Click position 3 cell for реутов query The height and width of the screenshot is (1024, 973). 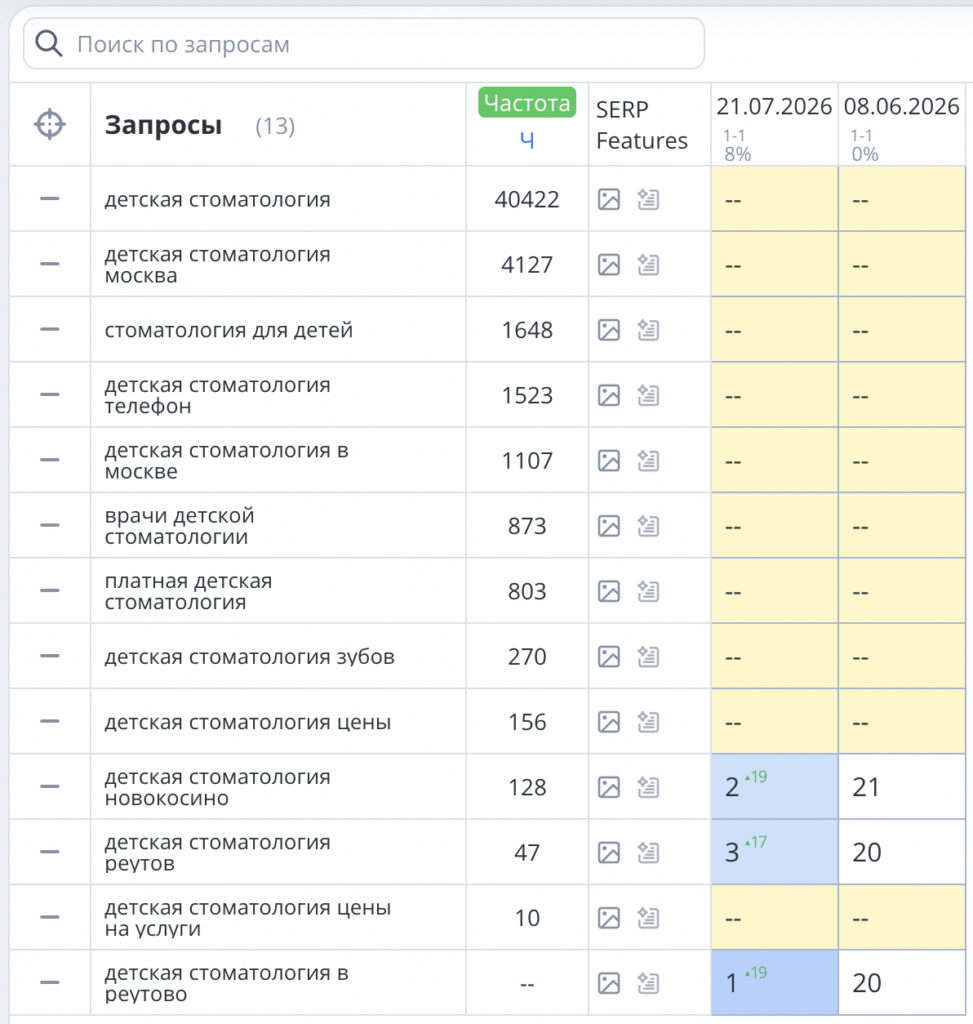[x=774, y=852]
